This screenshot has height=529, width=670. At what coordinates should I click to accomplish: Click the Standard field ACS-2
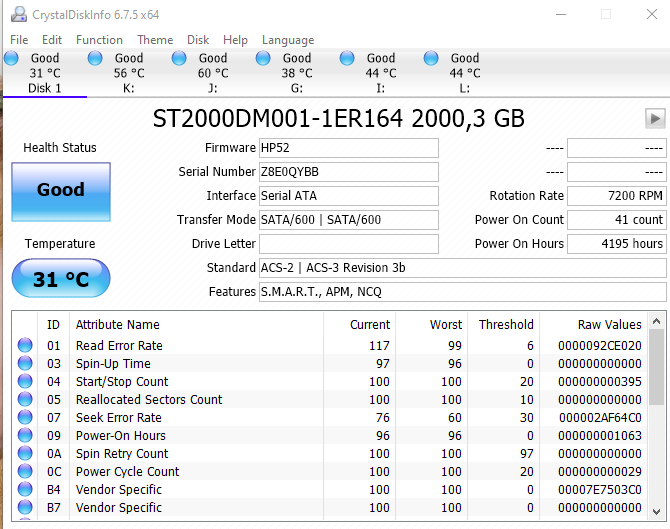pyautogui.click(x=463, y=267)
